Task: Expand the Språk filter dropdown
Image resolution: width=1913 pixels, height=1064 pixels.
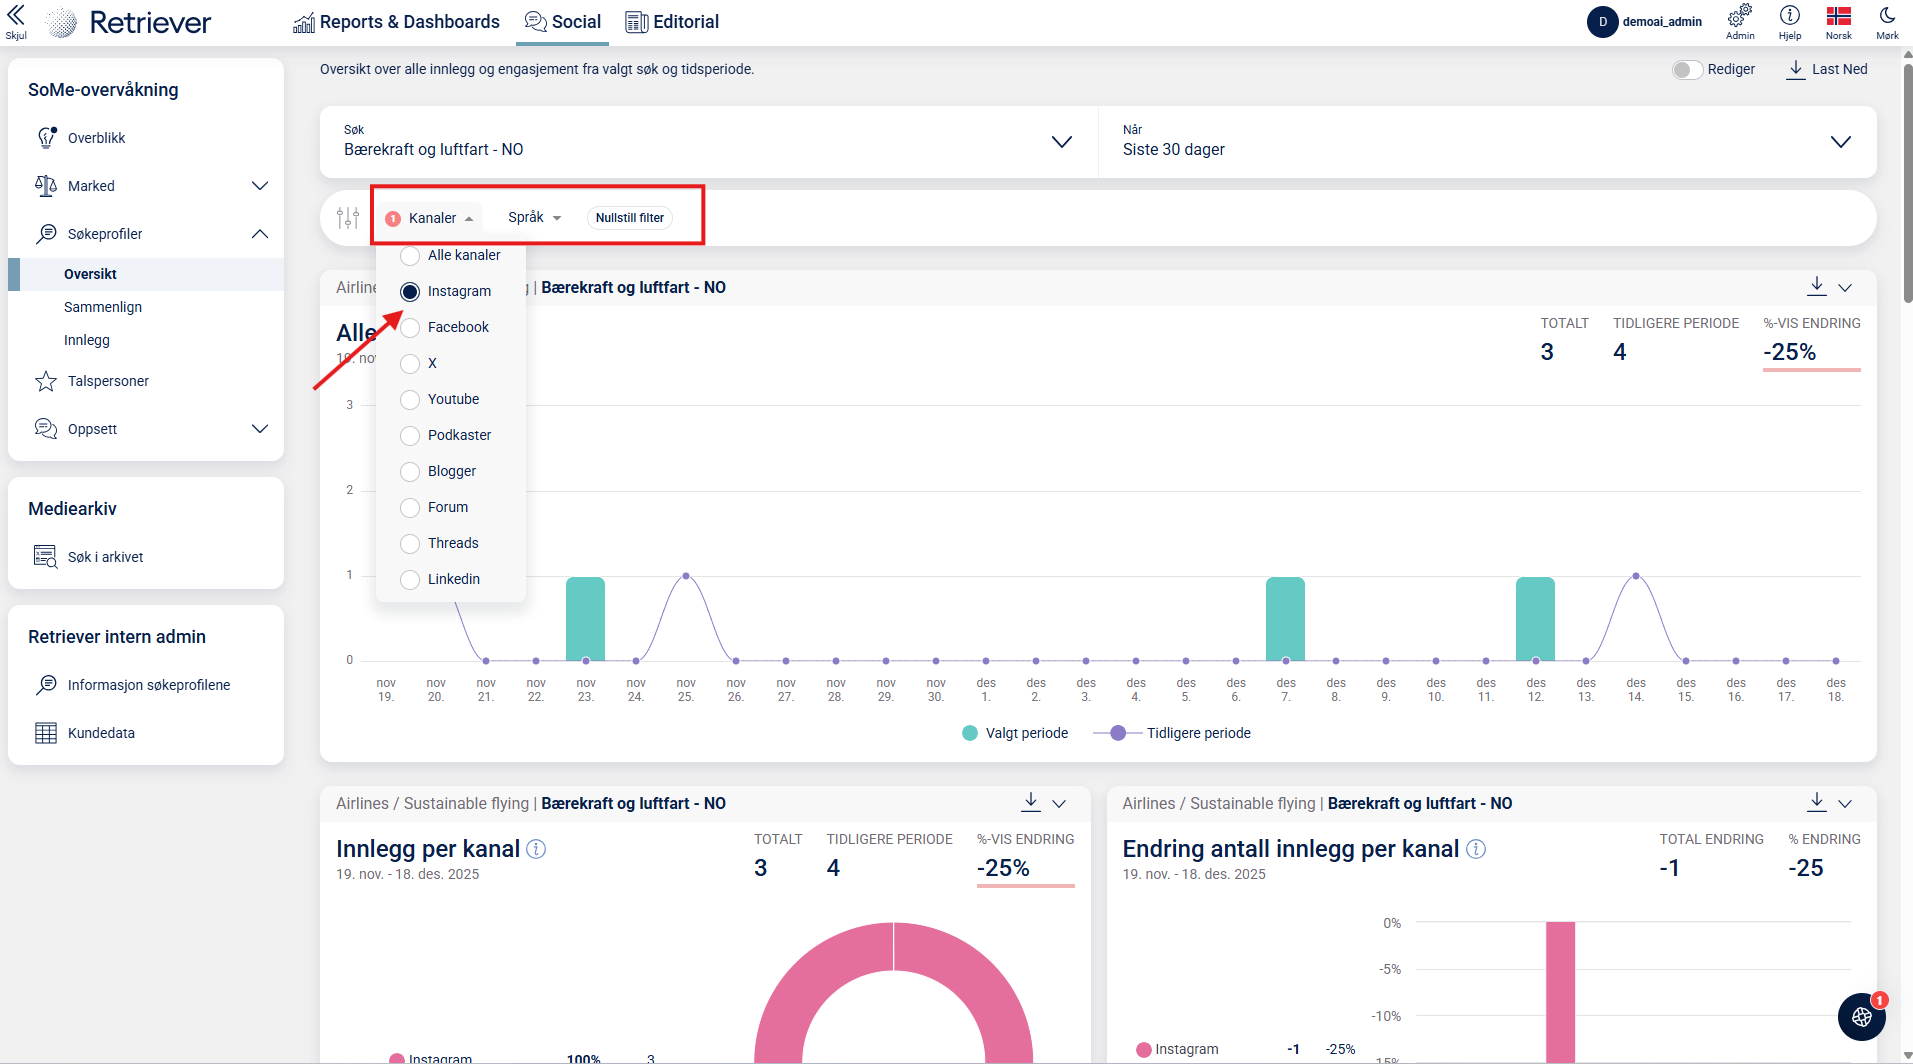Action: coord(534,218)
